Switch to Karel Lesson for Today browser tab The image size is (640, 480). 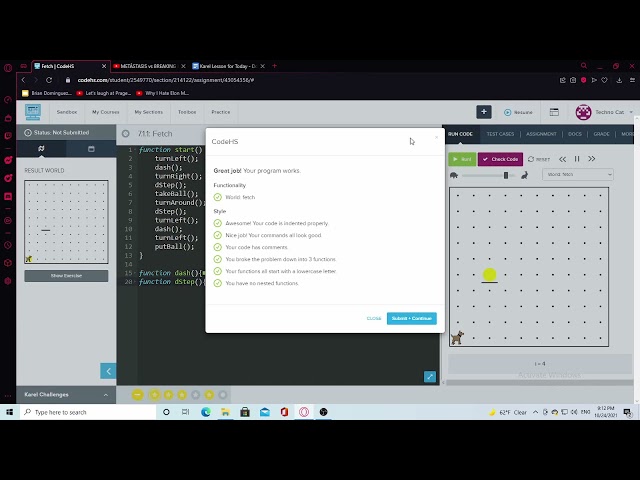point(228,66)
